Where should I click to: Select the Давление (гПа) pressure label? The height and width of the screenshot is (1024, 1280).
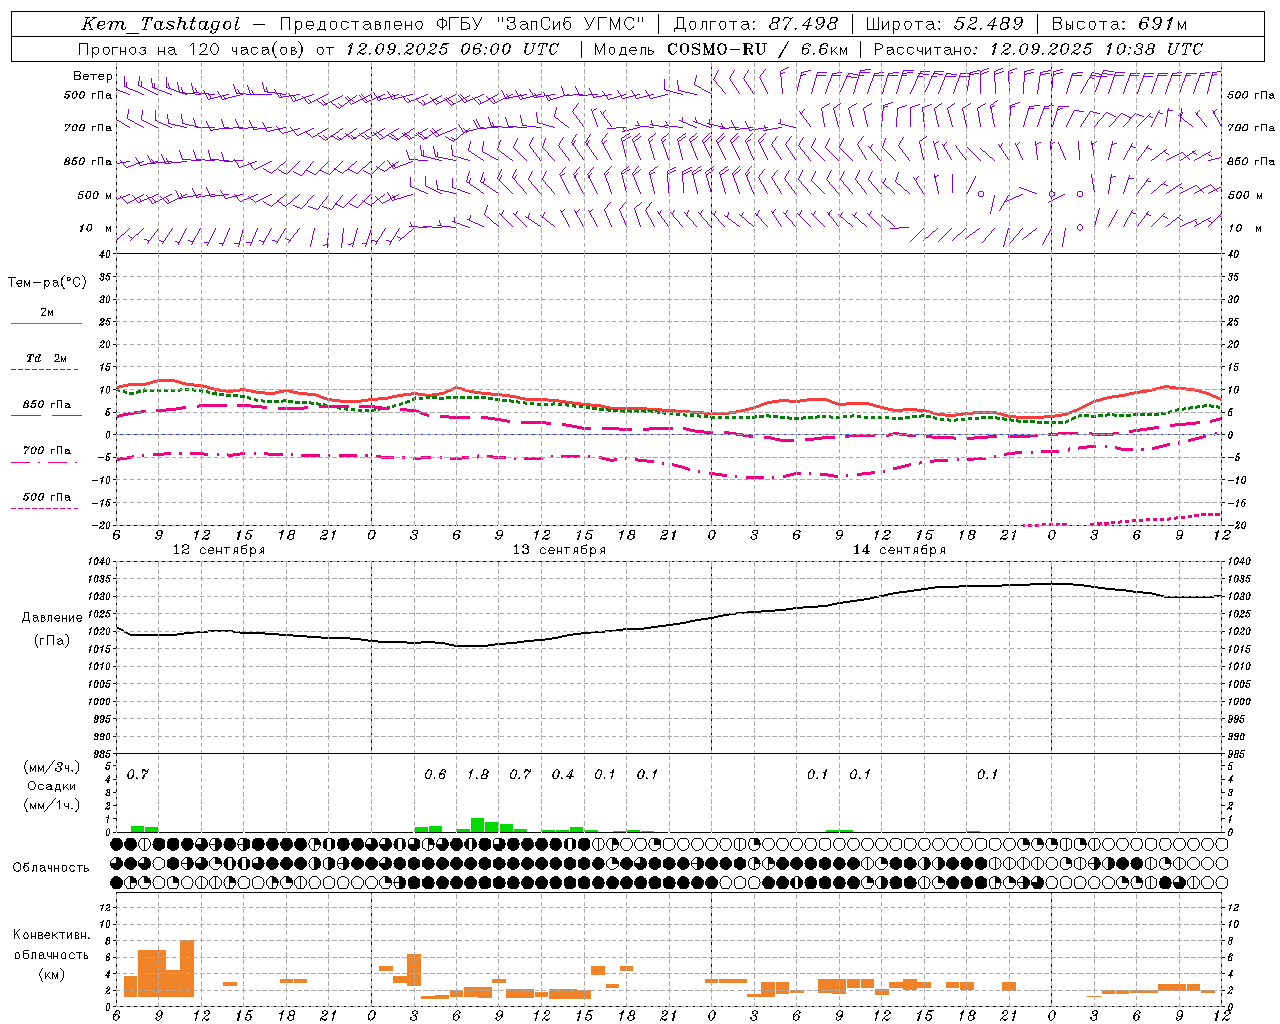[52, 629]
